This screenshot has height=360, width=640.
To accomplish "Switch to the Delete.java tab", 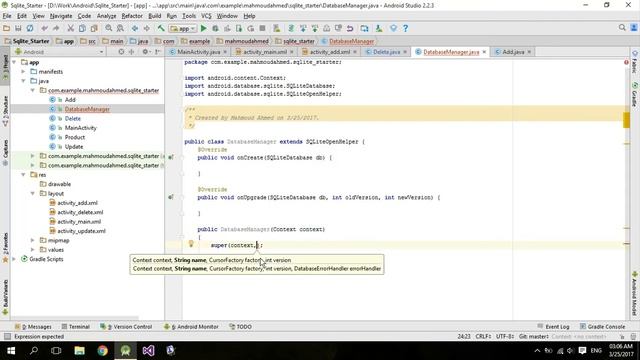I will (386, 52).
